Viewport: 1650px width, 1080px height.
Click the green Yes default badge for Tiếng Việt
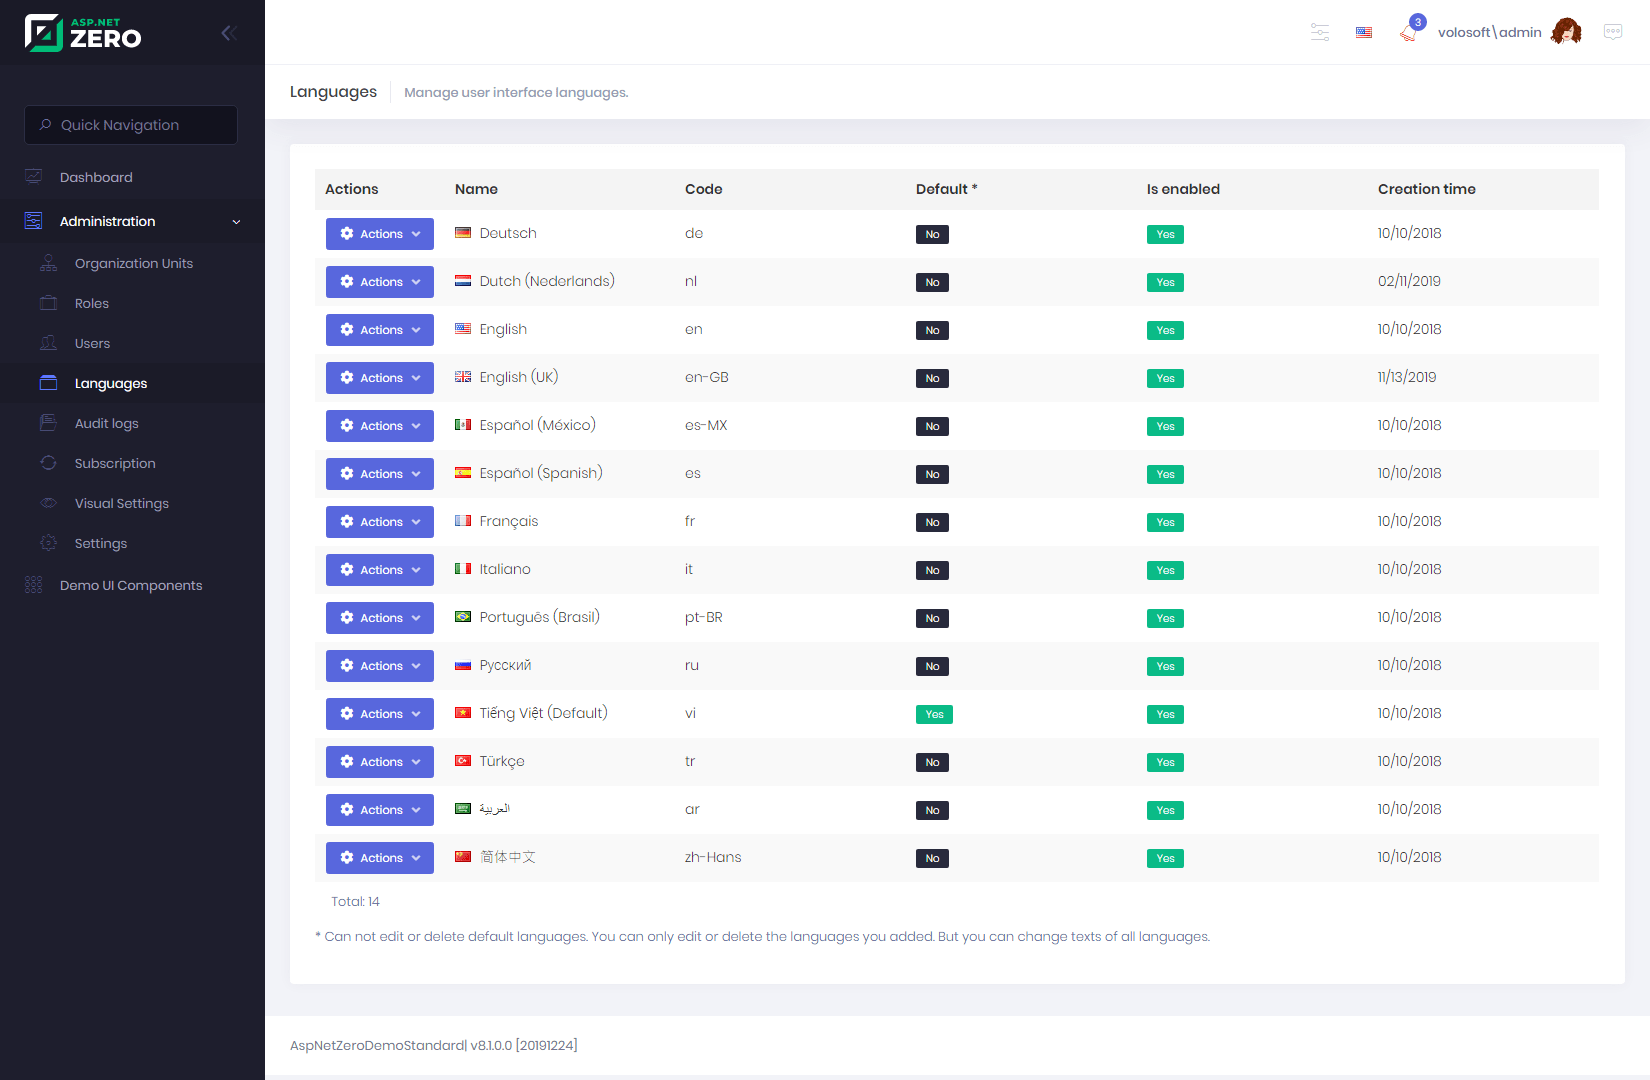[934, 714]
